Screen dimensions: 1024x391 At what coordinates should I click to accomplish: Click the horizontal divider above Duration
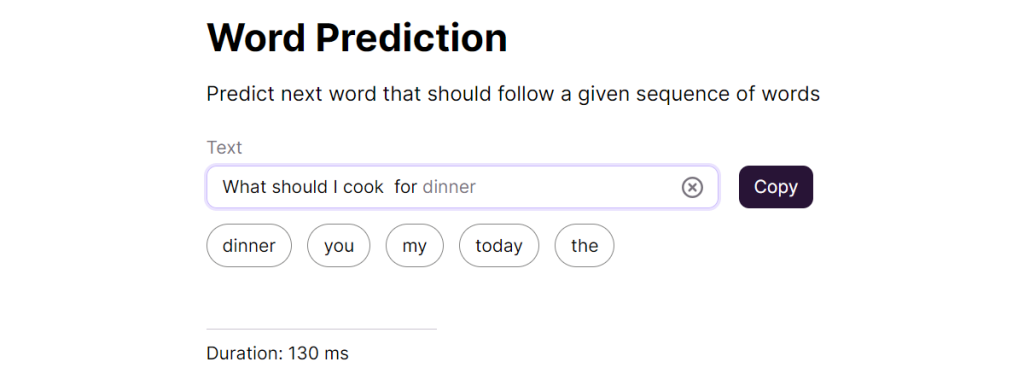[321, 329]
